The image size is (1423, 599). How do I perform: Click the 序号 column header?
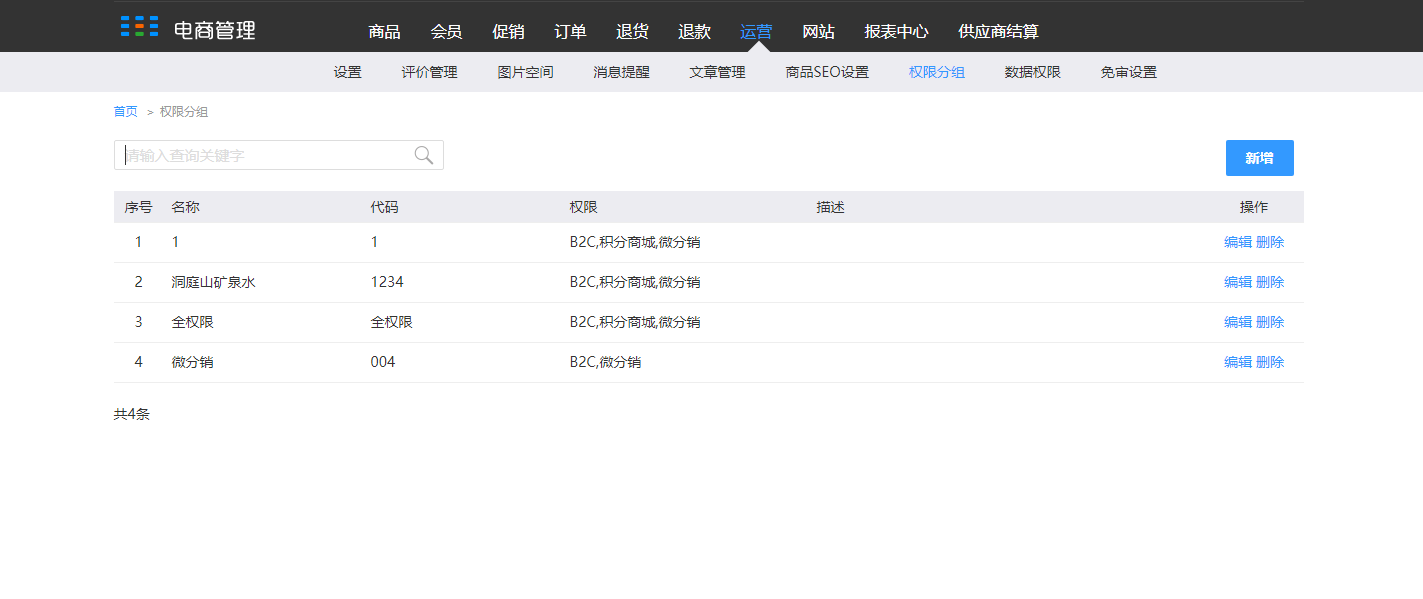(138, 207)
